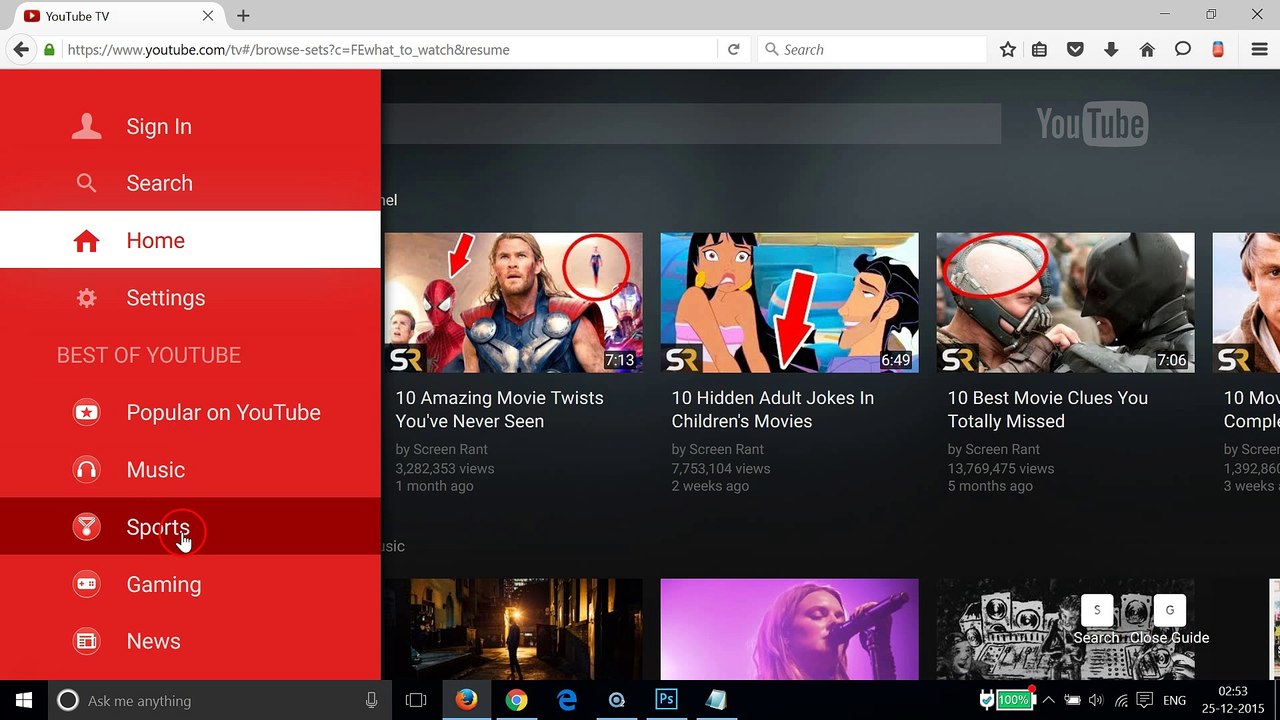Screen dimensions: 1280x720
Task: Open a new tab with plus button
Action: [243, 15]
